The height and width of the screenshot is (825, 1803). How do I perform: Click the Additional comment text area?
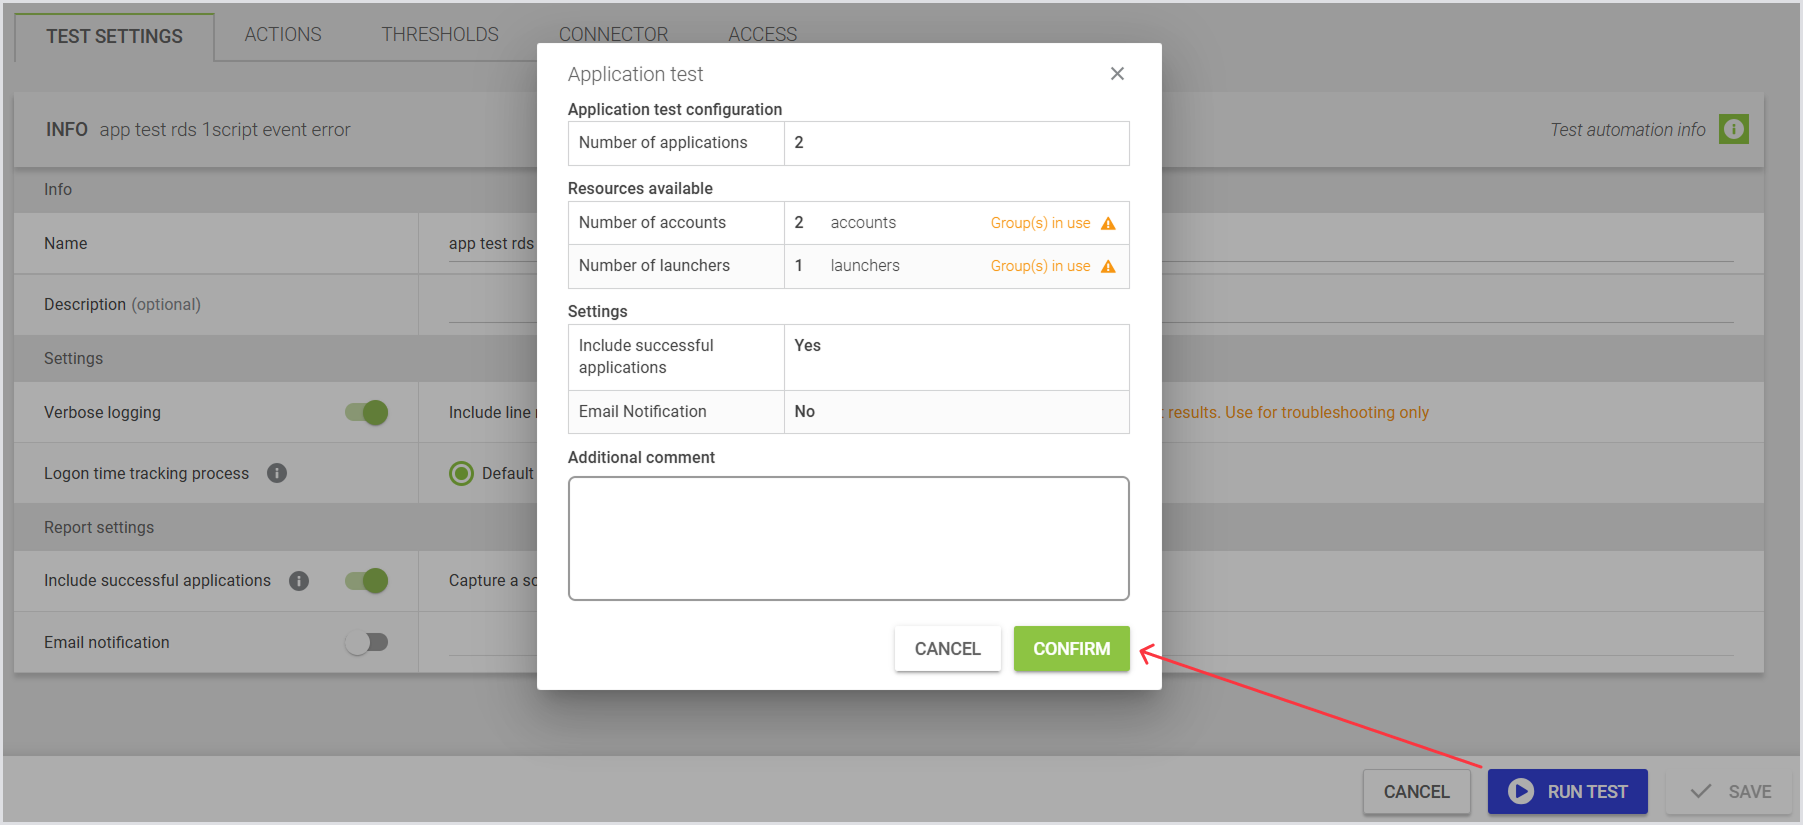[x=848, y=538]
